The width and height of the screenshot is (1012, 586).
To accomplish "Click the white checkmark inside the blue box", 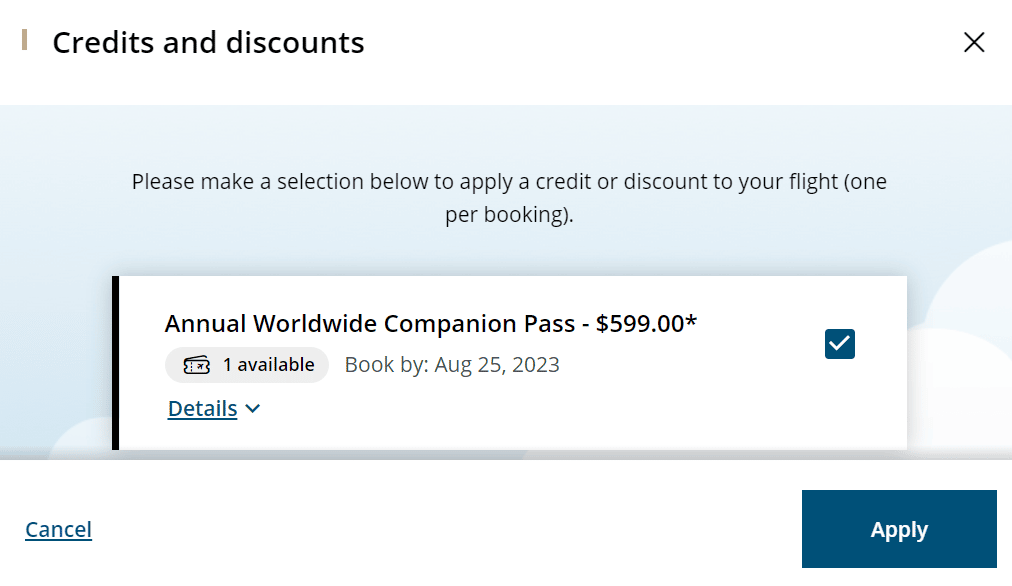I will [x=840, y=344].
